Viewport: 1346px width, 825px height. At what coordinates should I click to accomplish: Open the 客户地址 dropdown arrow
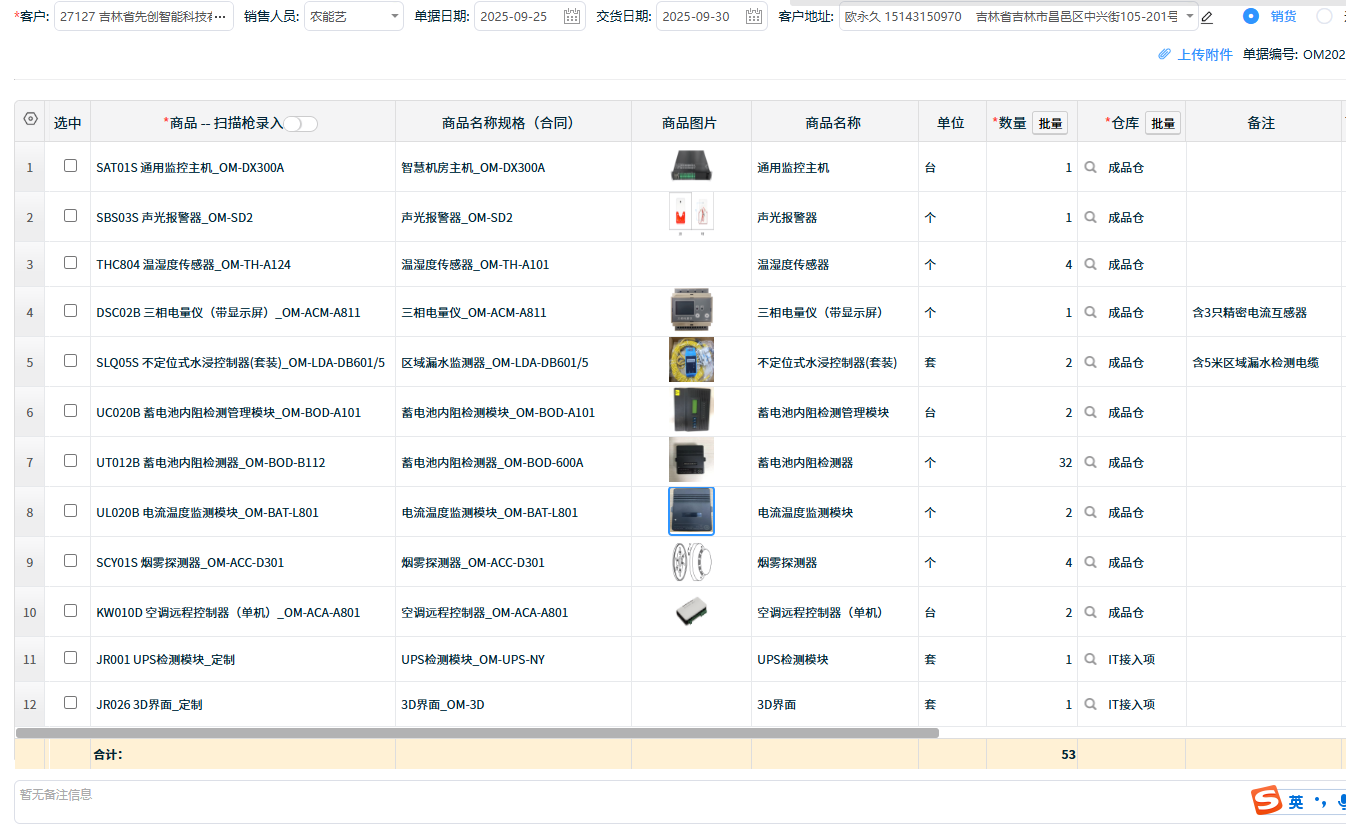[x=1188, y=17]
